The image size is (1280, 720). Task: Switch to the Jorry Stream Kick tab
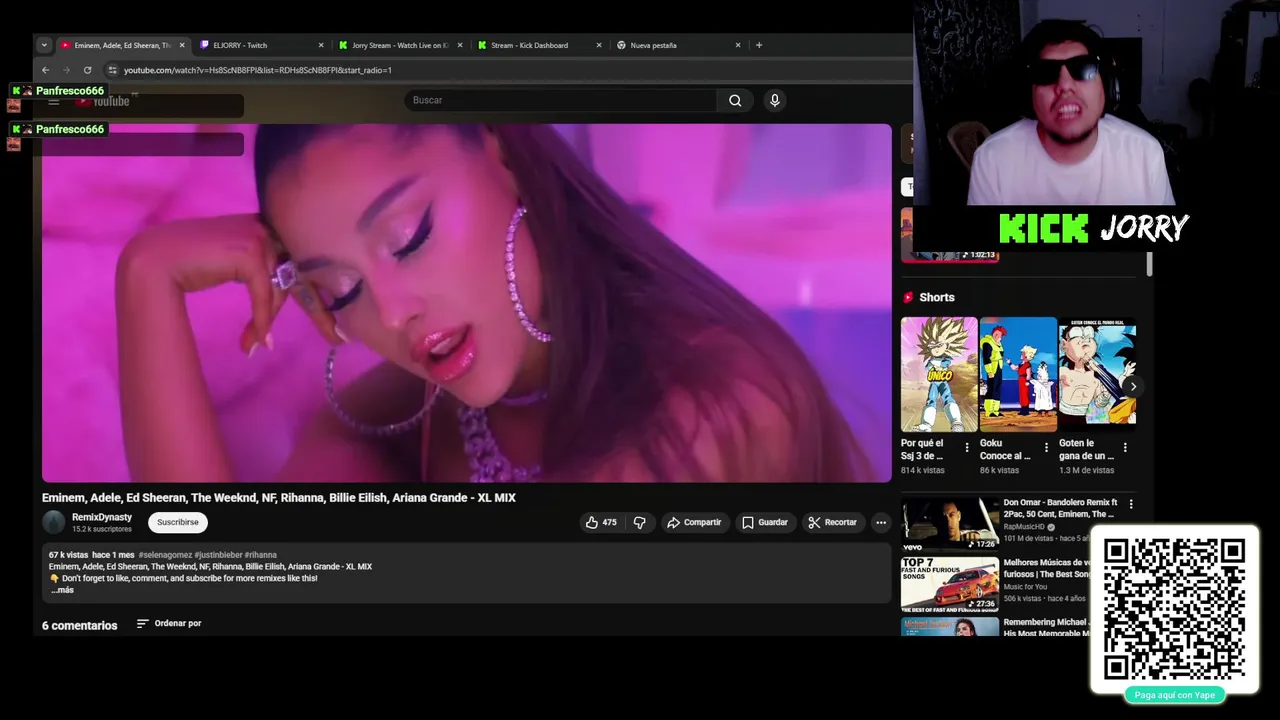tap(400, 45)
